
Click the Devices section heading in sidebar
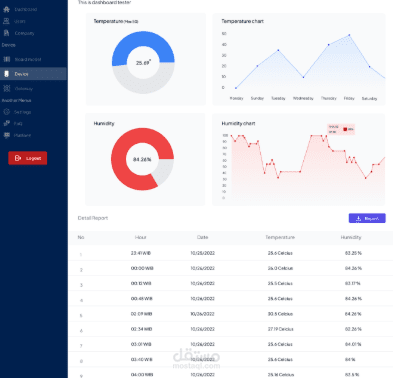9,45
